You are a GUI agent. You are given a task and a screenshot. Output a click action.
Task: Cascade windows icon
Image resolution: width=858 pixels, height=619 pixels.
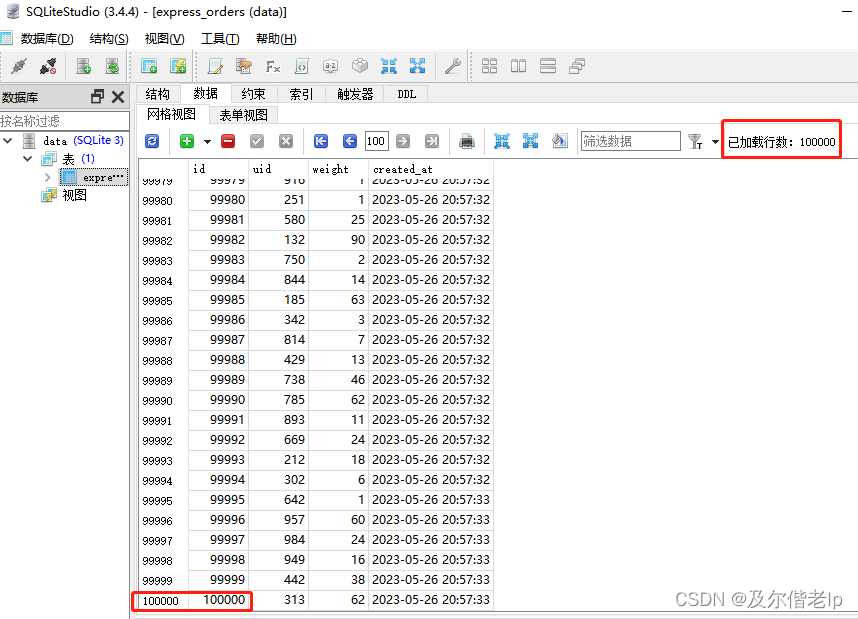coord(577,66)
